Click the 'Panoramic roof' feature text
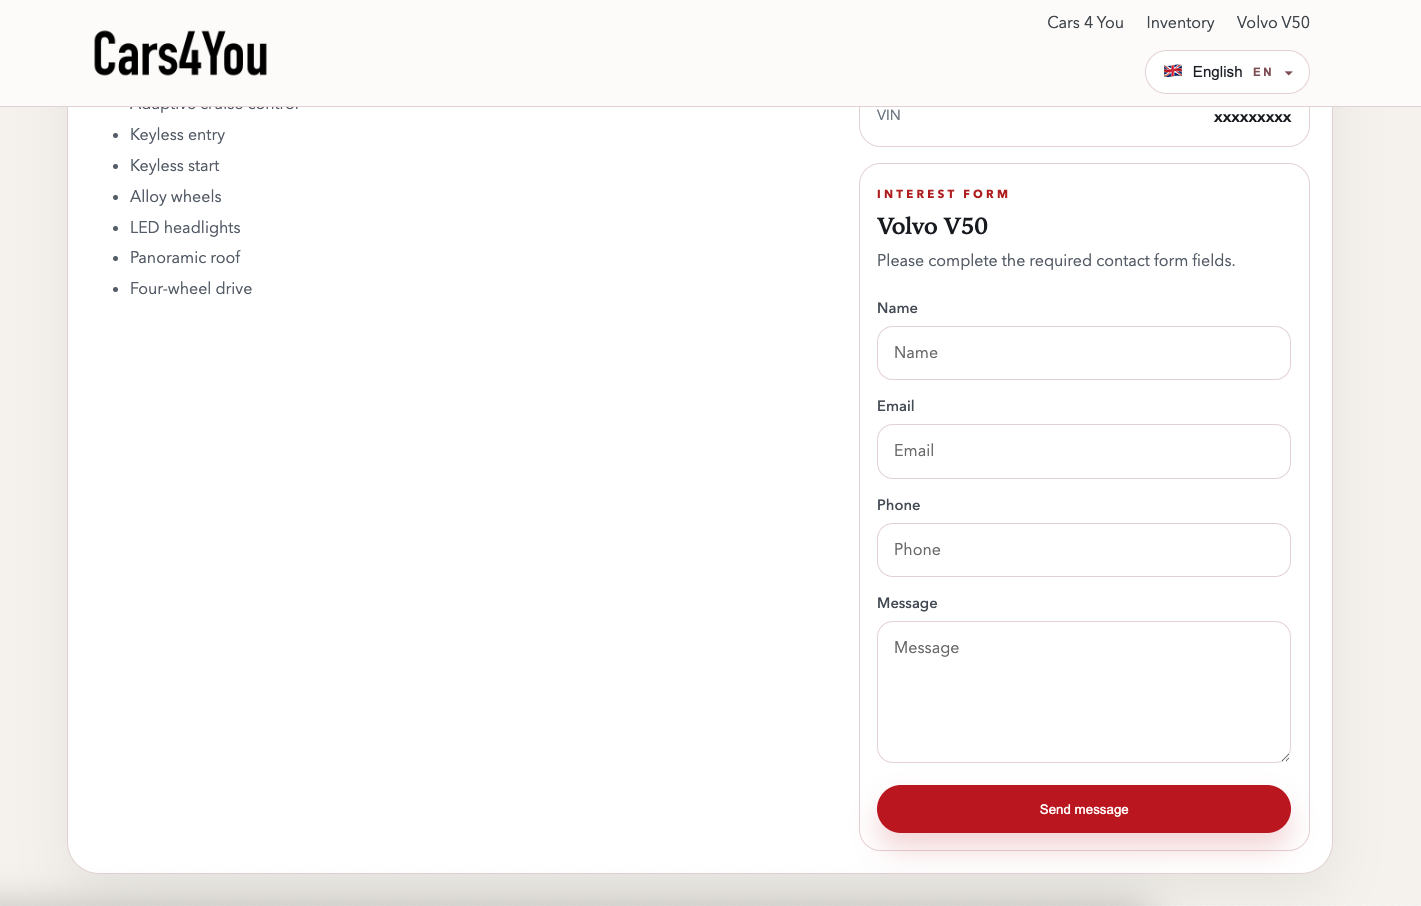Image resolution: width=1421 pixels, height=906 pixels. [185, 258]
